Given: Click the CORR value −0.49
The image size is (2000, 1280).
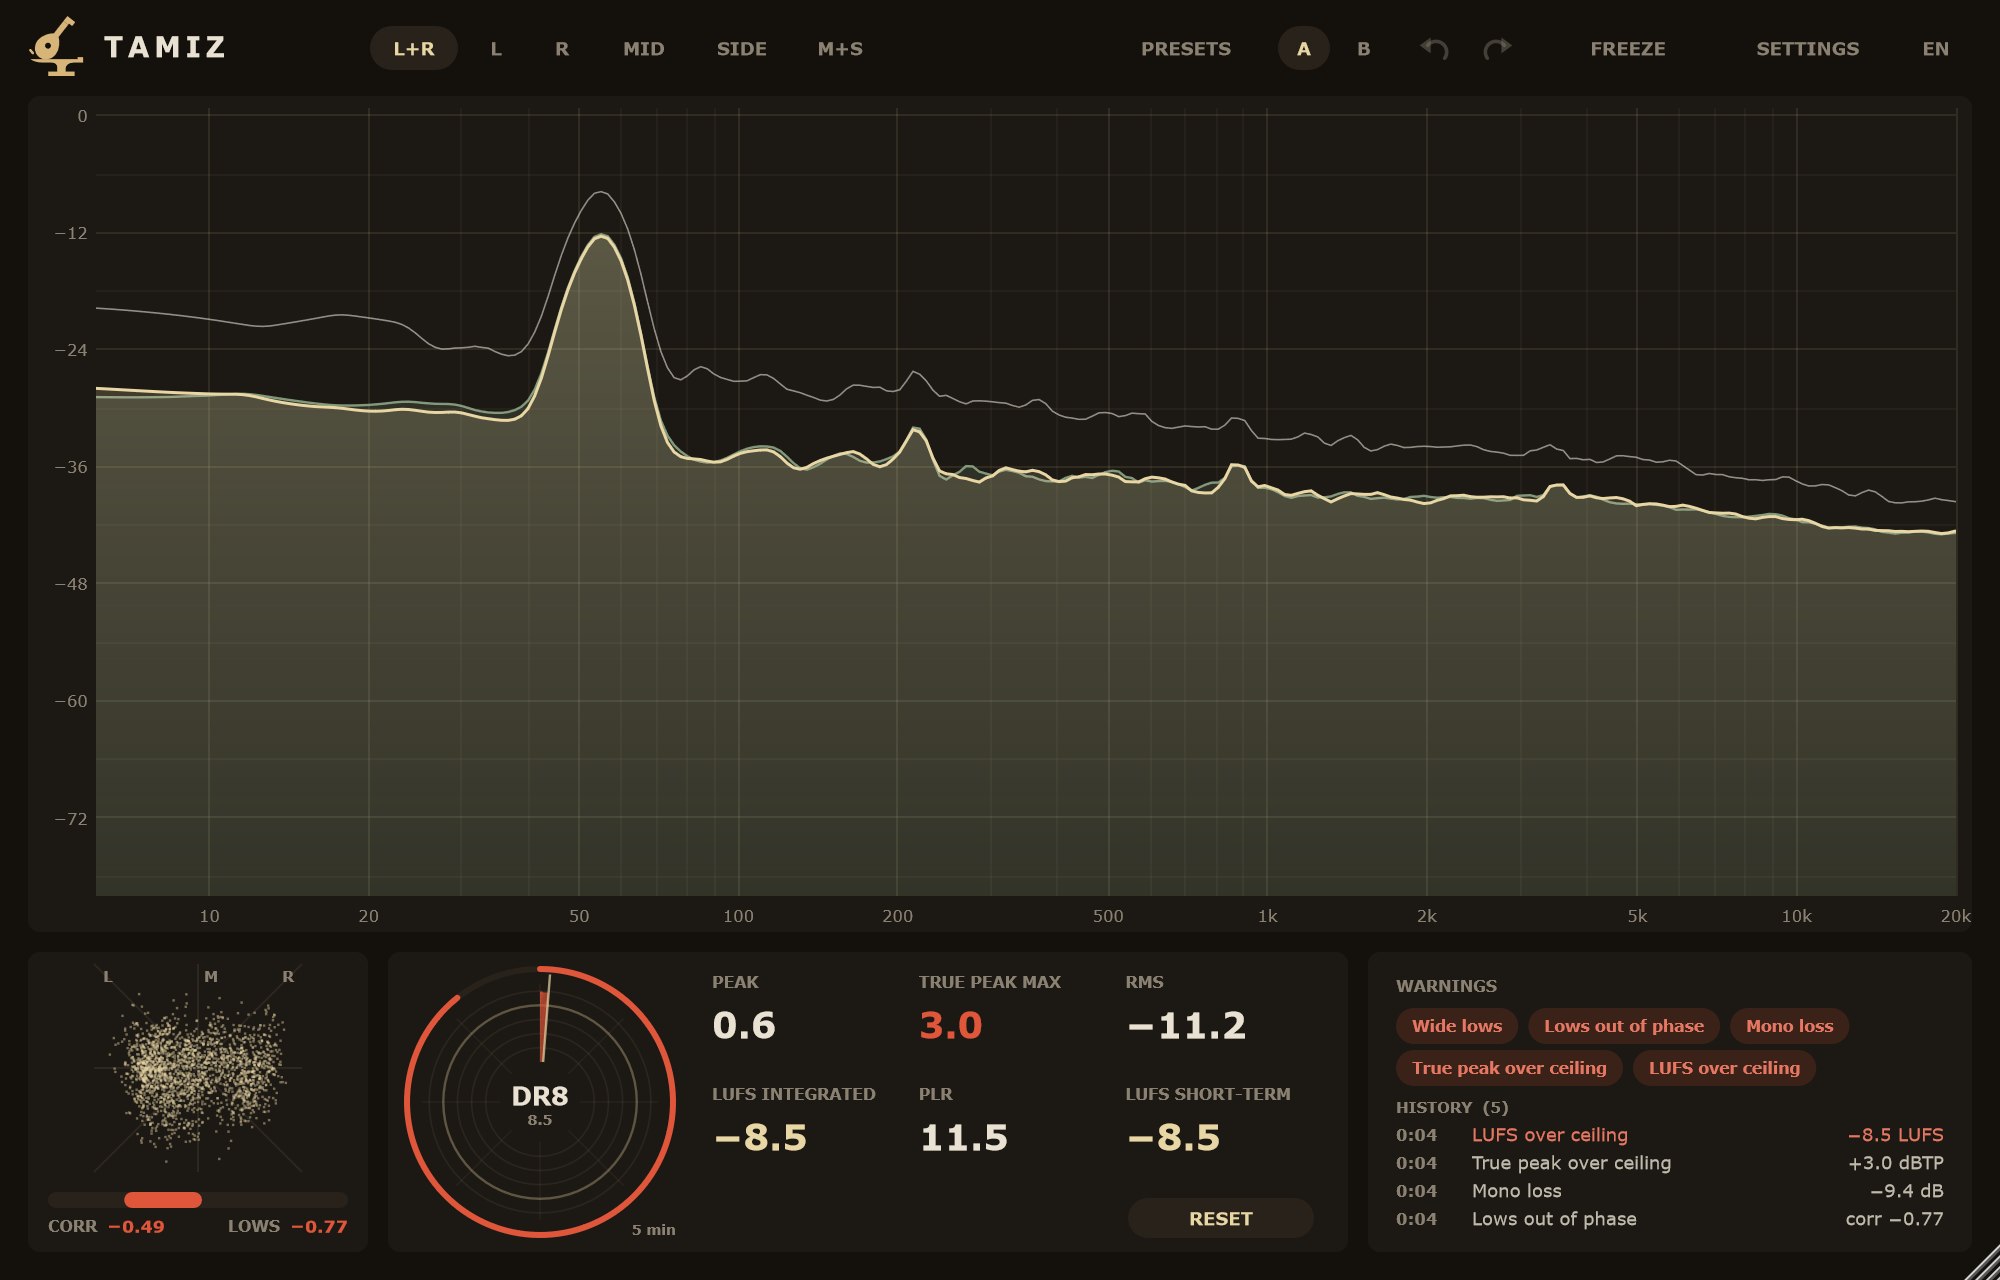Looking at the screenshot, I should (136, 1227).
